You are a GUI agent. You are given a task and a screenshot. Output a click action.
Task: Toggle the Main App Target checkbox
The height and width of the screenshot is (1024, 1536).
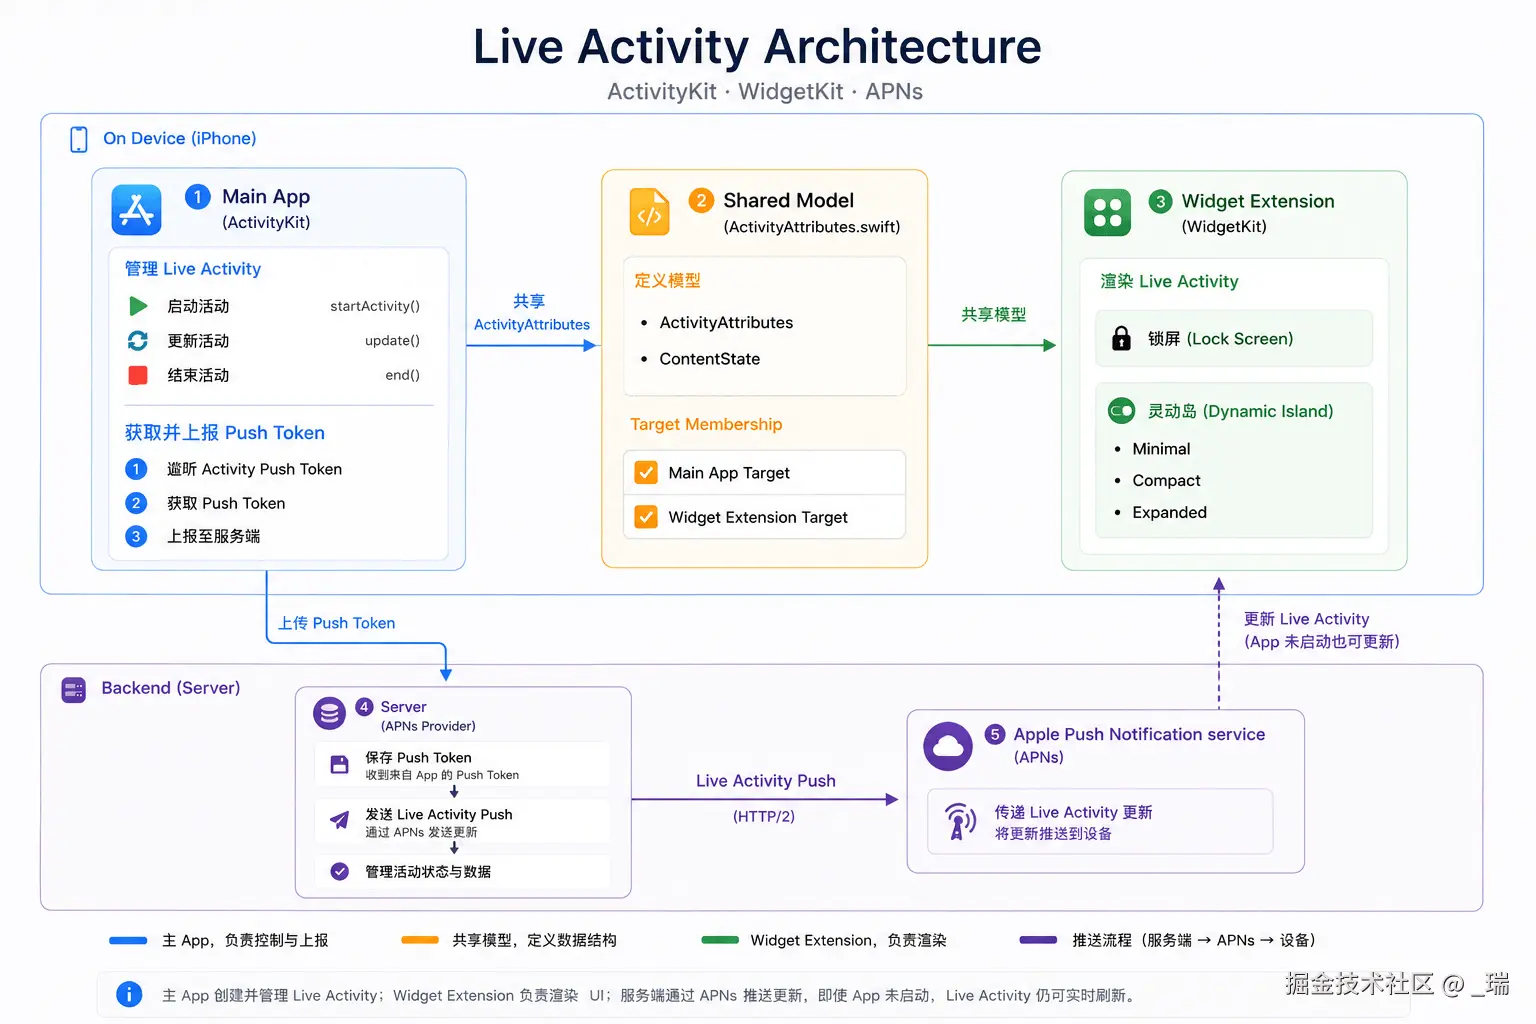click(646, 472)
